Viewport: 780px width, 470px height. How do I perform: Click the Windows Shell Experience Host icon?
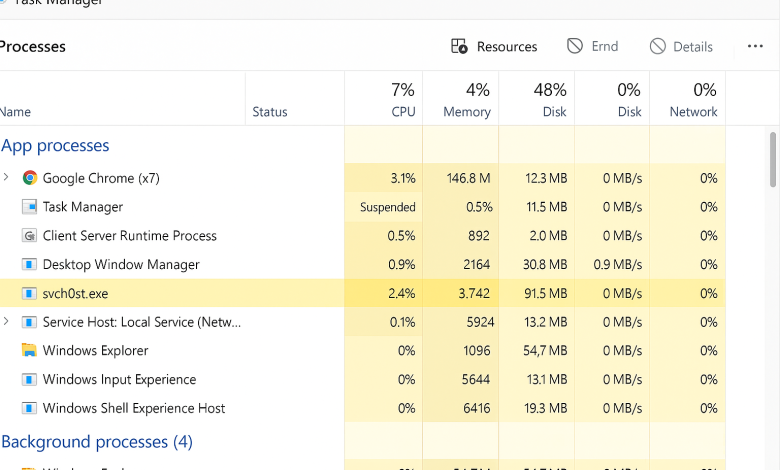(x=29, y=408)
